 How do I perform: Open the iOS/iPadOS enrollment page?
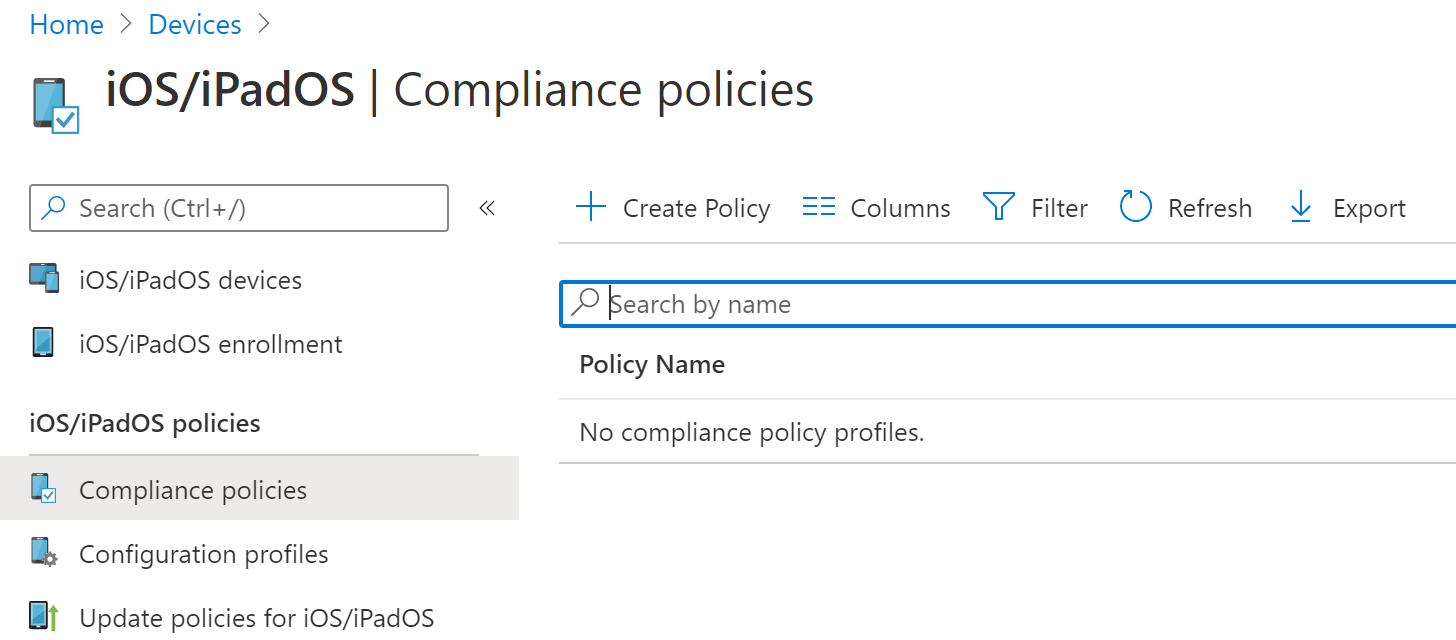210,344
